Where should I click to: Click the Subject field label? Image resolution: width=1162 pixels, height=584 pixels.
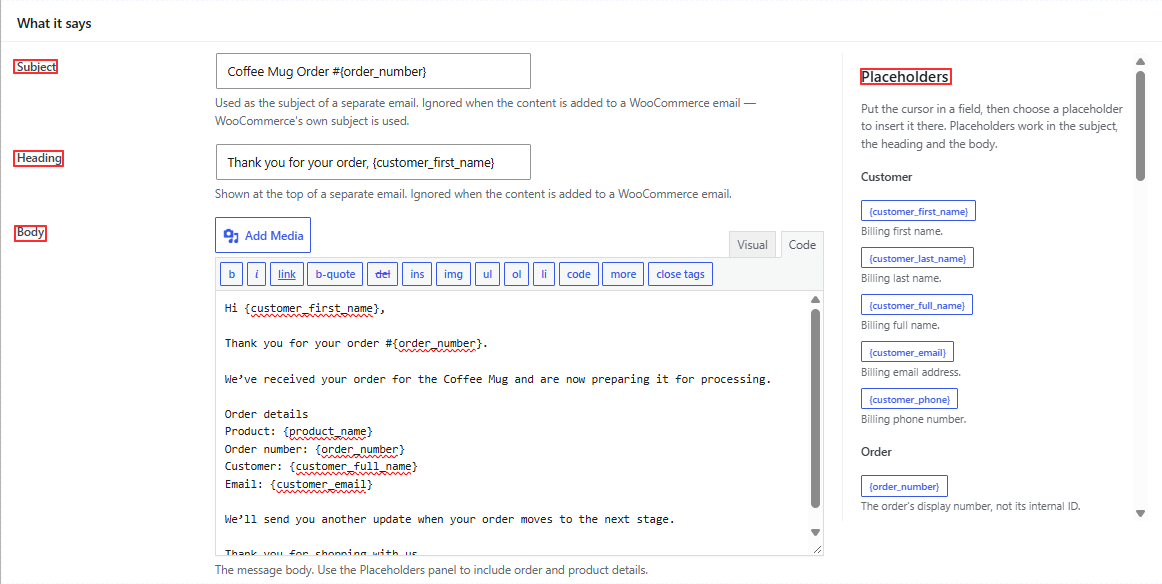click(x=36, y=67)
